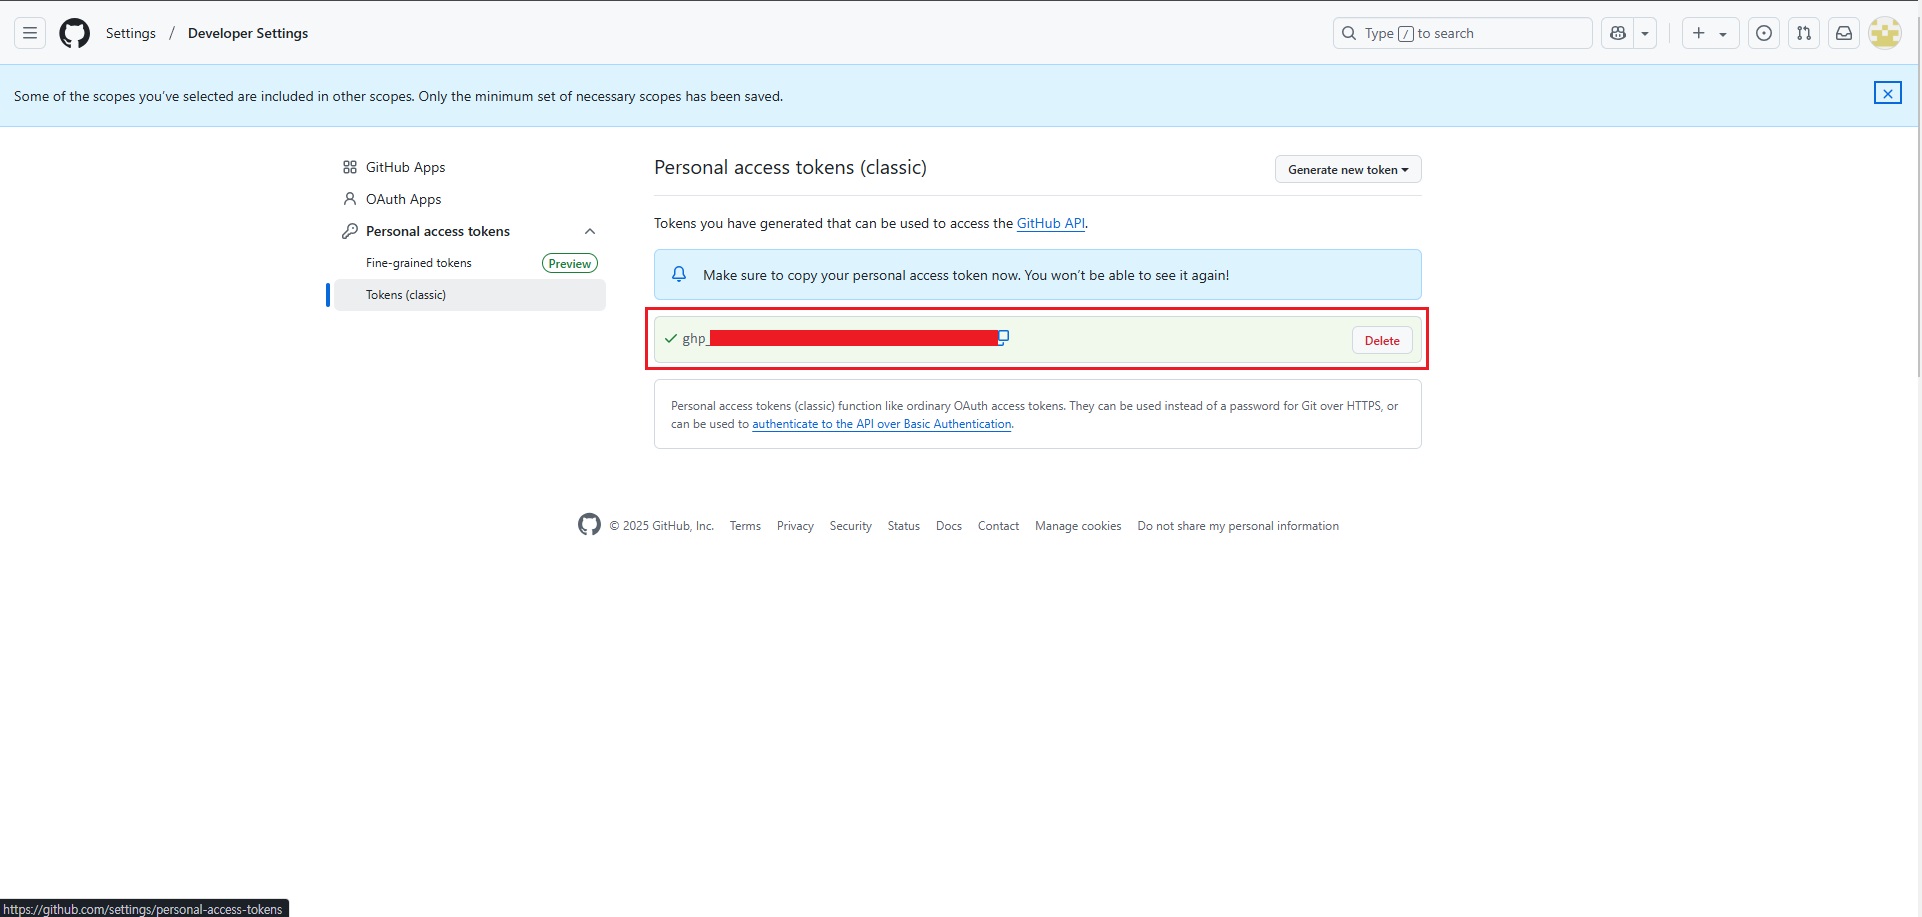The width and height of the screenshot is (1922, 917).
Task: Open the Create new plus menu
Action: (1710, 33)
